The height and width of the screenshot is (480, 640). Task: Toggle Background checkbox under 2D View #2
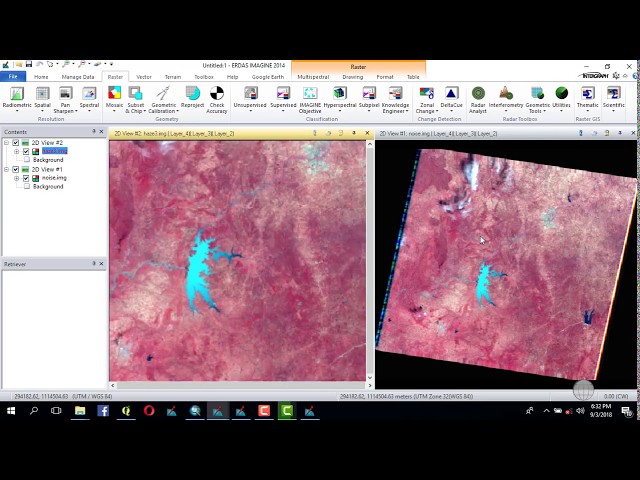point(27,160)
